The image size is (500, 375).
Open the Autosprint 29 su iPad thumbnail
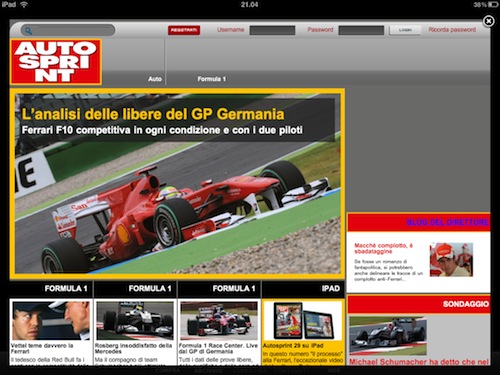303,321
